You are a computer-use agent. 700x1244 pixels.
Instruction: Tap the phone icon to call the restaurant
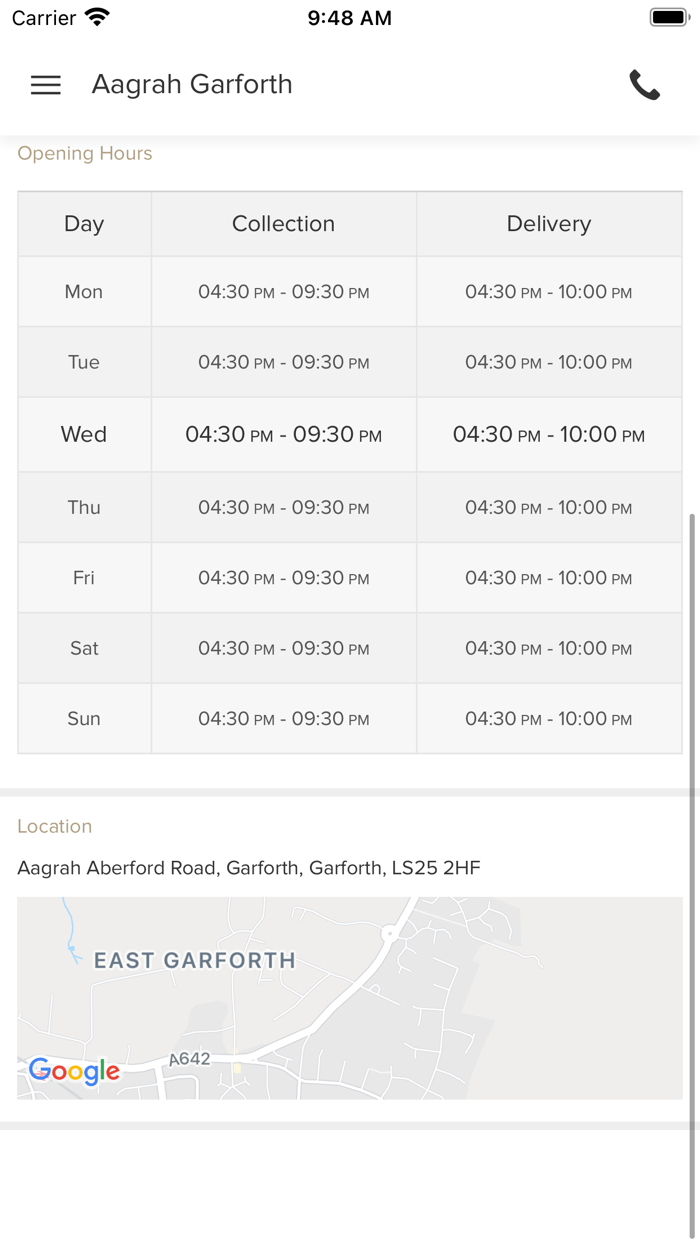(x=645, y=85)
